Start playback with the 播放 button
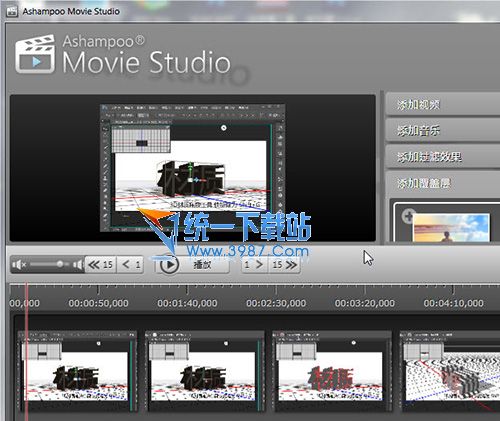The width and height of the screenshot is (500, 421). [x=192, y=265]
